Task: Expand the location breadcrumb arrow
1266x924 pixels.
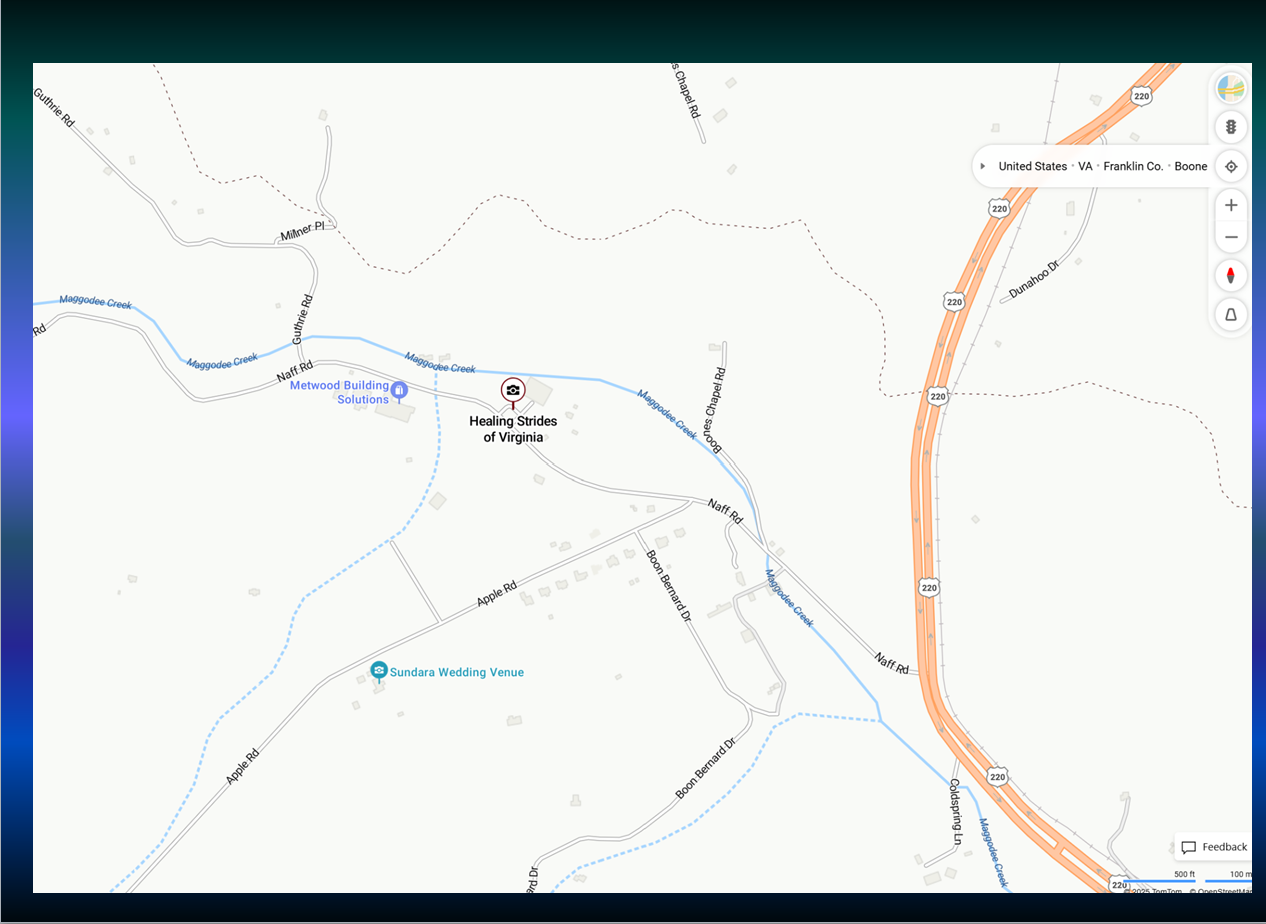Action: click(983, 166)
